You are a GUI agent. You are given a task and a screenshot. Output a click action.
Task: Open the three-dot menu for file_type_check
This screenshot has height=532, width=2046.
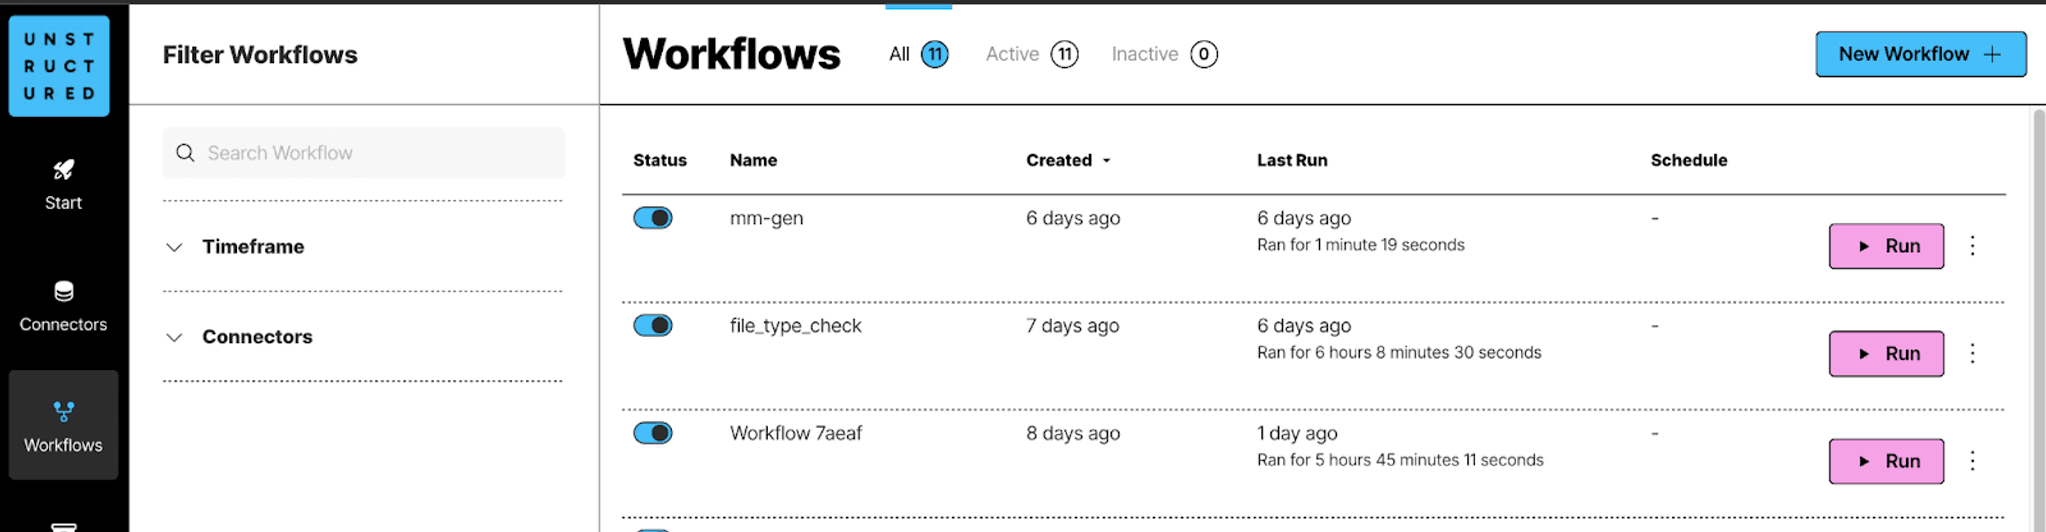1972,353
